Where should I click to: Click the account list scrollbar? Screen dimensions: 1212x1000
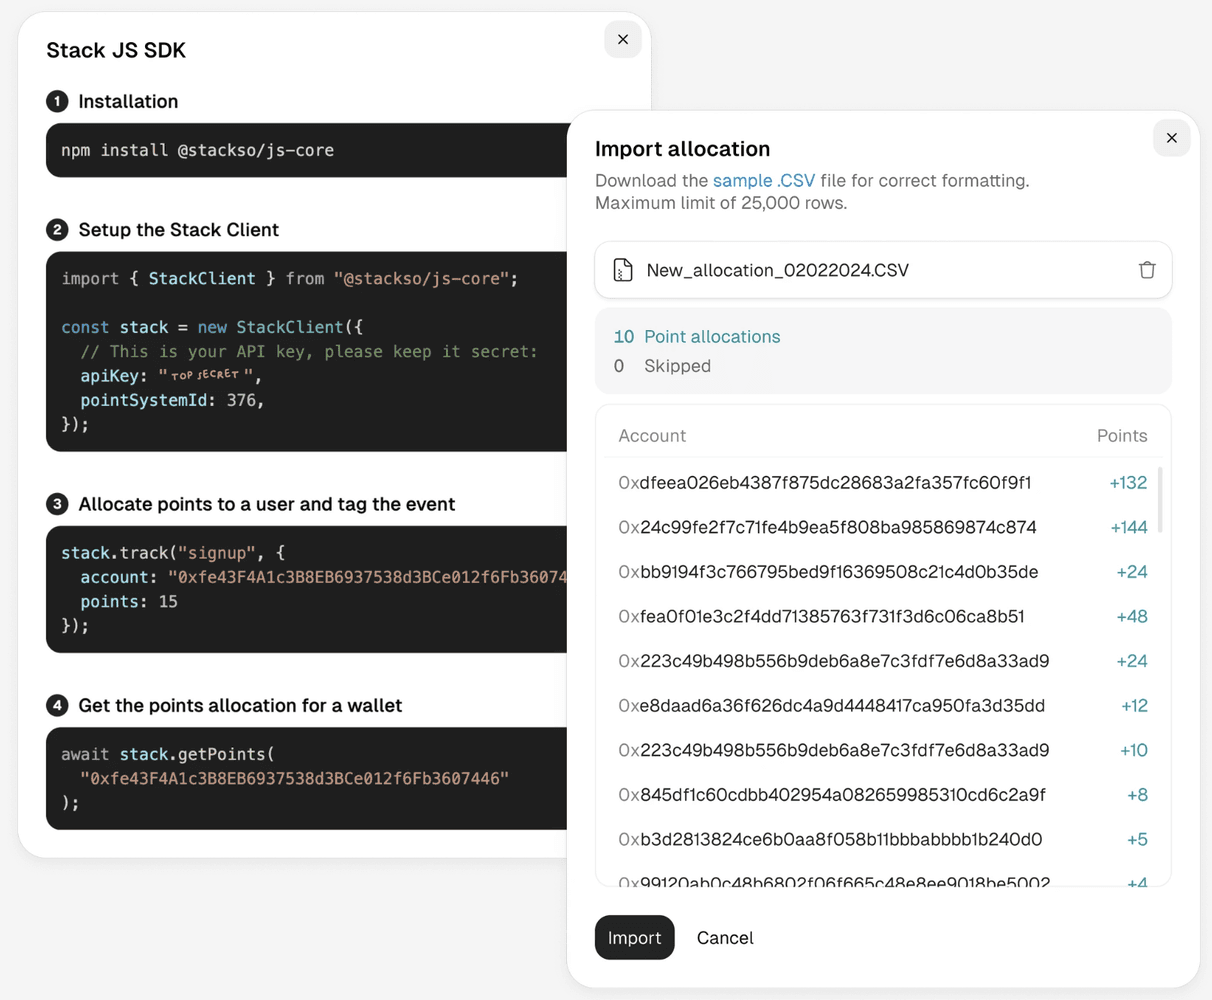coord(1160,499)
